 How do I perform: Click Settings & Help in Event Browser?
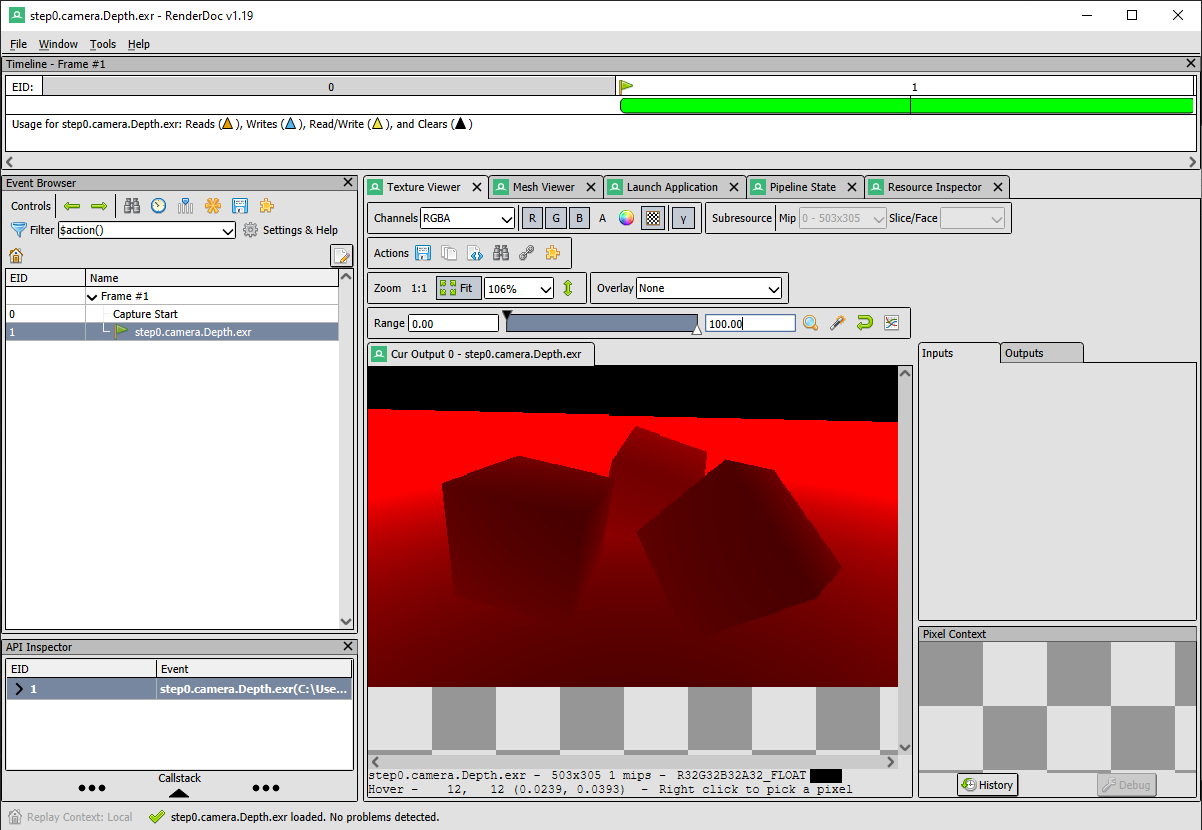pos(290,230)
